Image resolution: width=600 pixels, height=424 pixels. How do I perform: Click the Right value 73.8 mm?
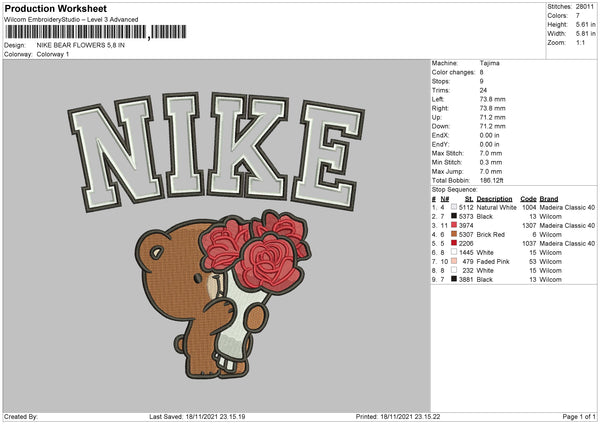[x=492, y=108]
